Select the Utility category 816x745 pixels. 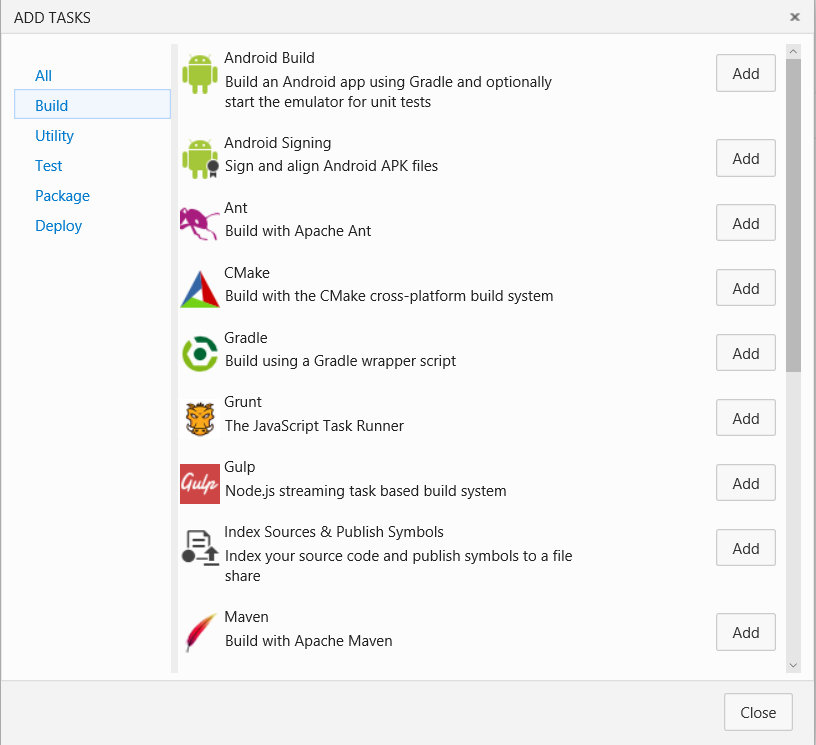pyautogui.click(x=55, y=136)
